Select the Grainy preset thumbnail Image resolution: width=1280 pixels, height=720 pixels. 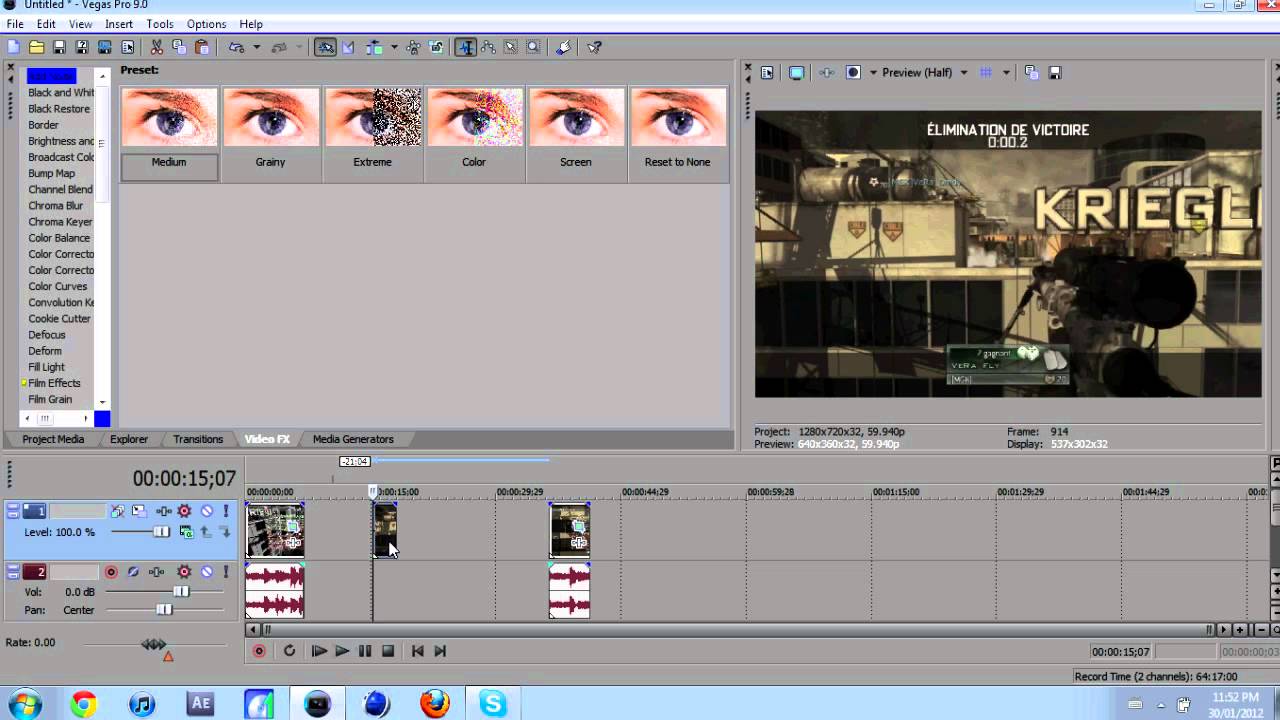tap(270, 117)
